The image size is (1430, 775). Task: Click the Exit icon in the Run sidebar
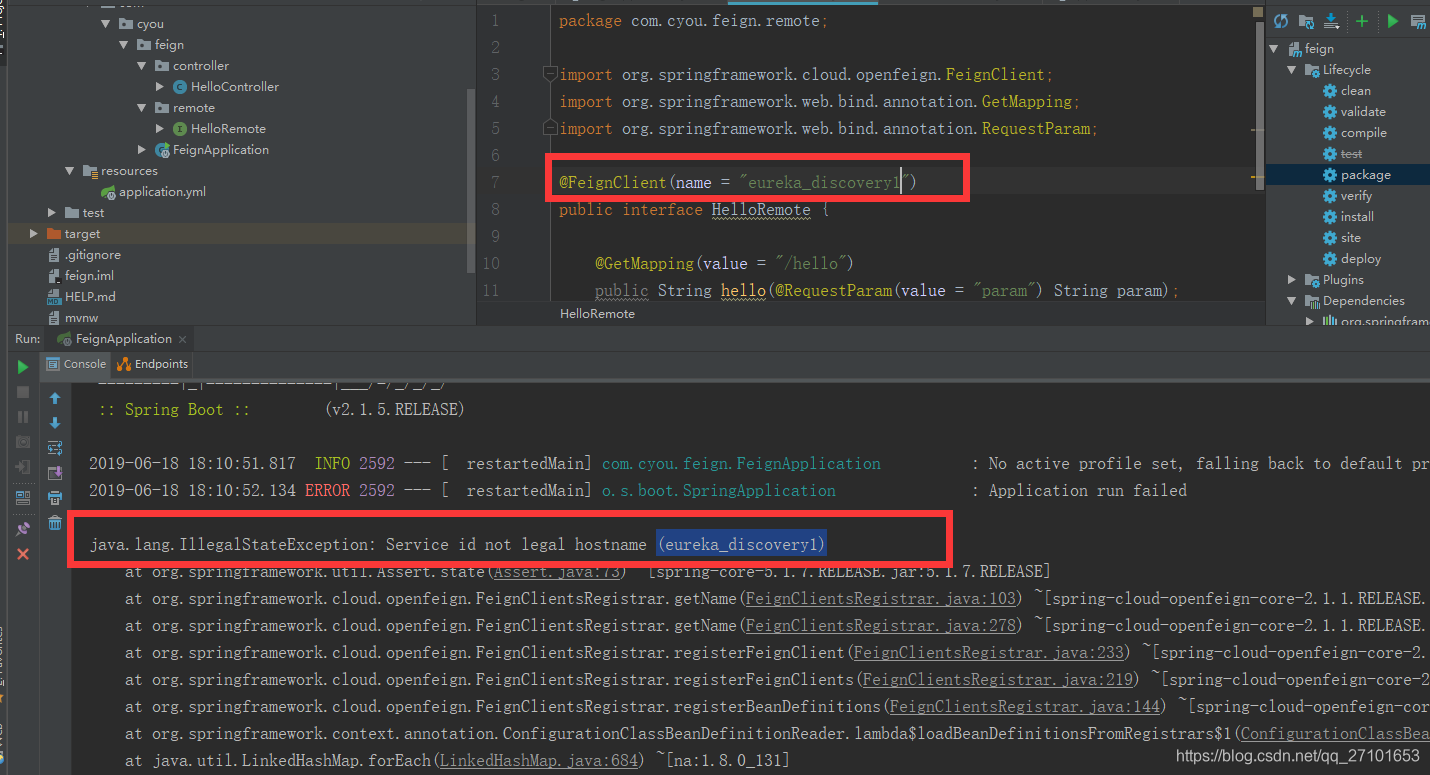[23, 467]
